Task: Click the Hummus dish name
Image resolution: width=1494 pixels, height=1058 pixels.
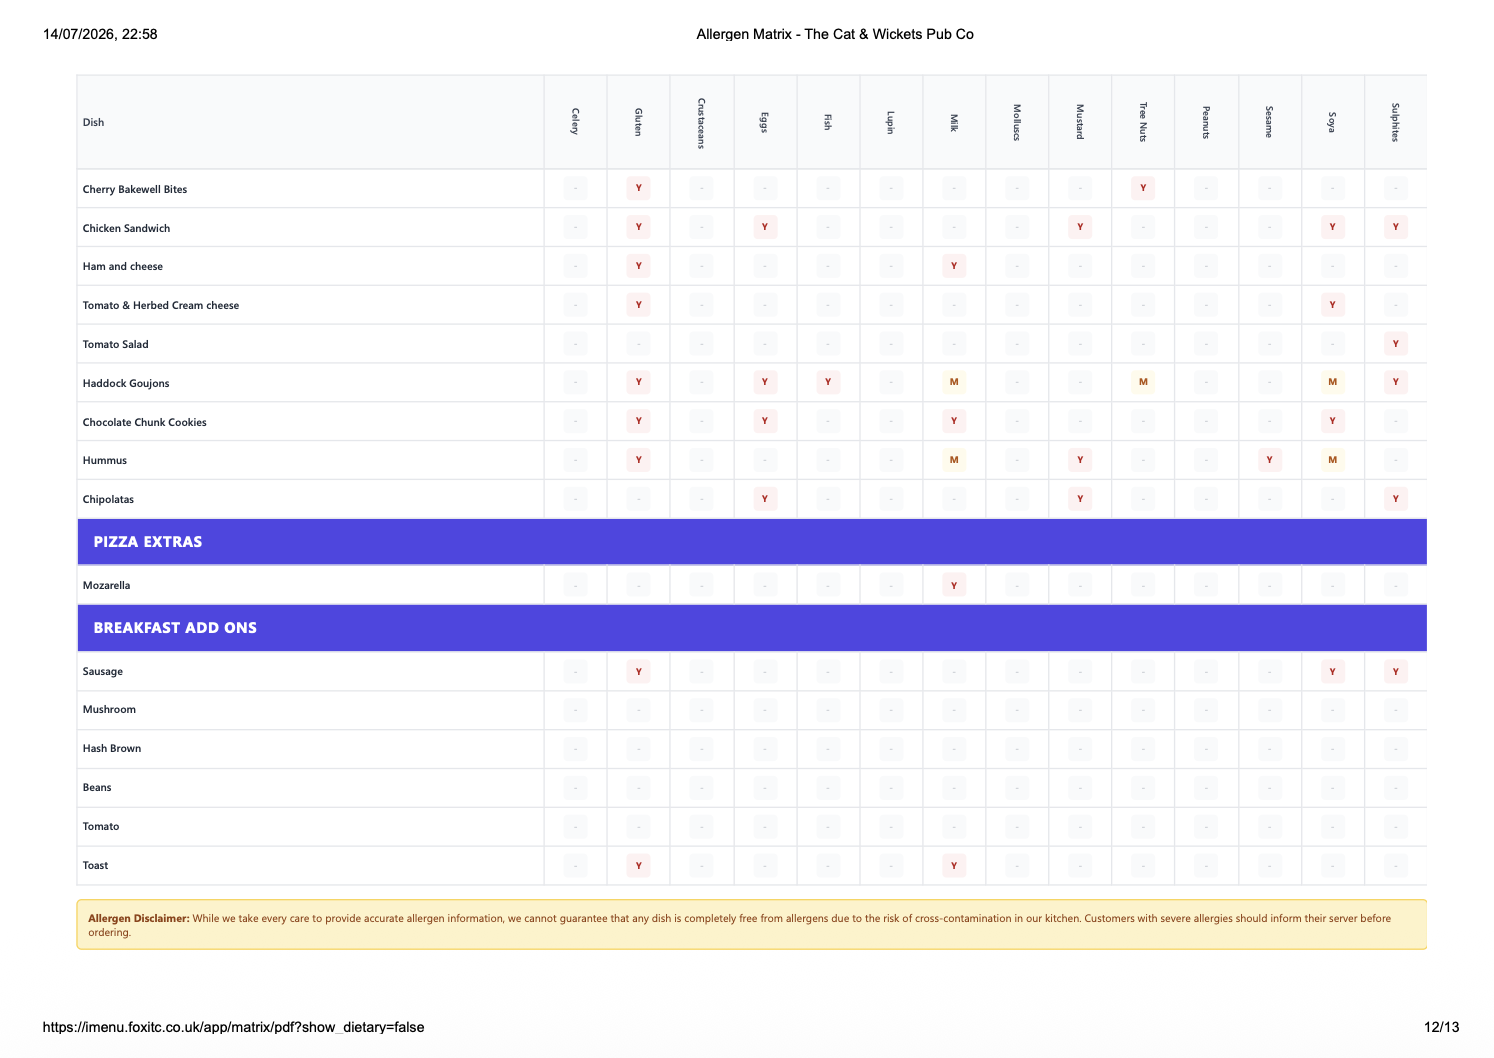Action: [104, 460]
